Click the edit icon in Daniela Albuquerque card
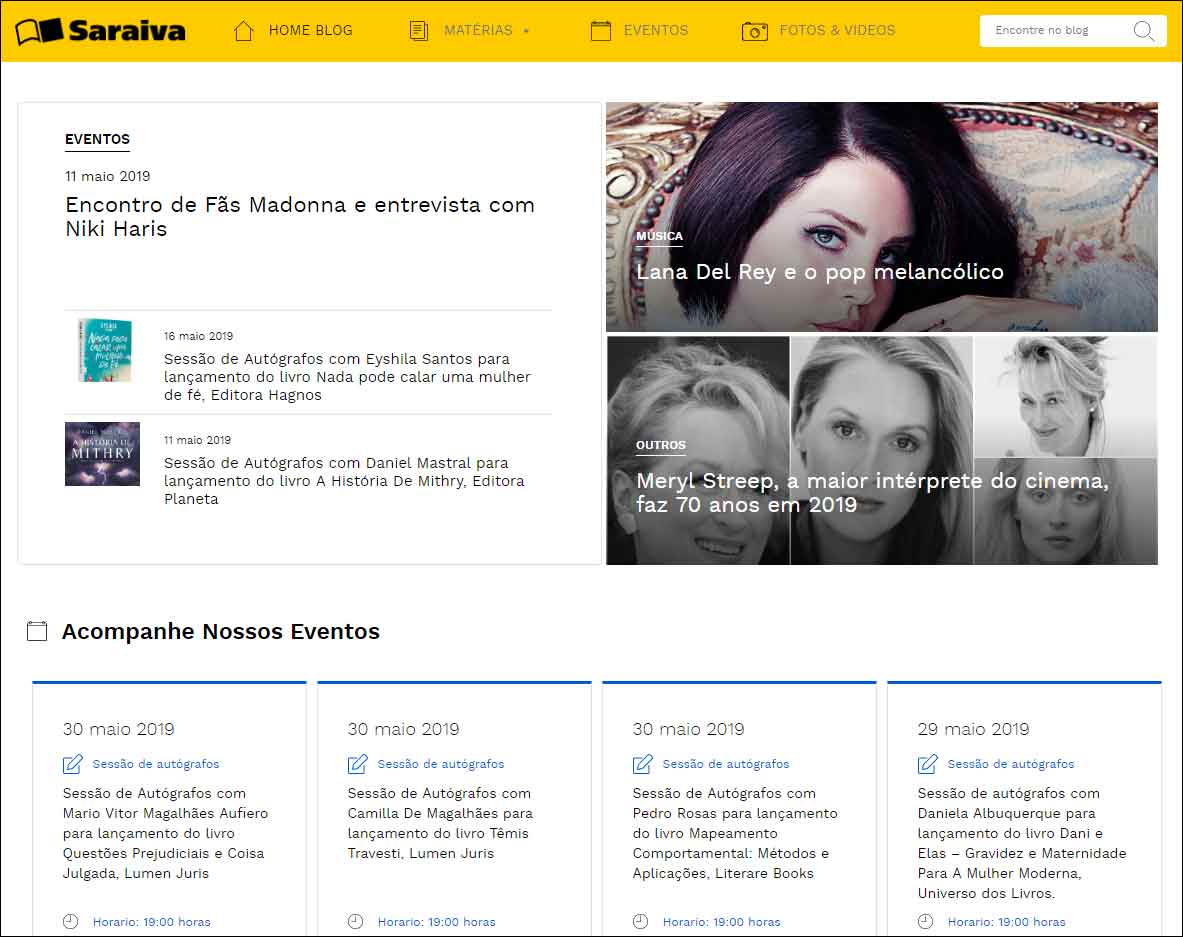The height and width of the screenshot is (937, 1183). point(928,764)
